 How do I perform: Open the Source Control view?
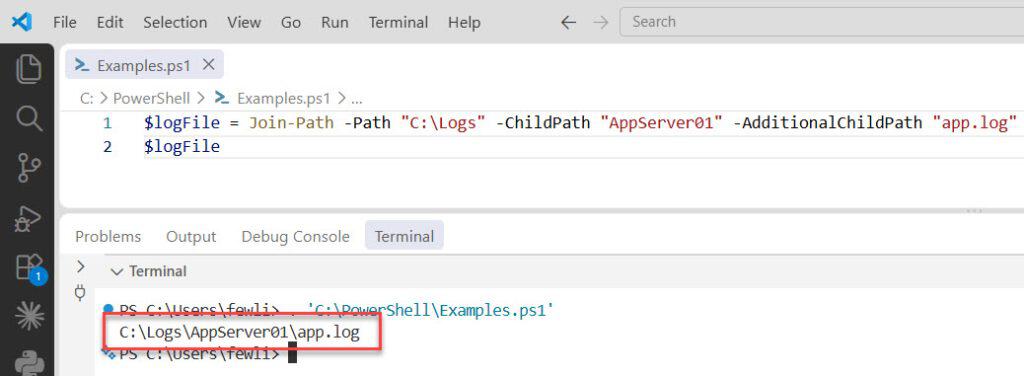tap(28, 168)
